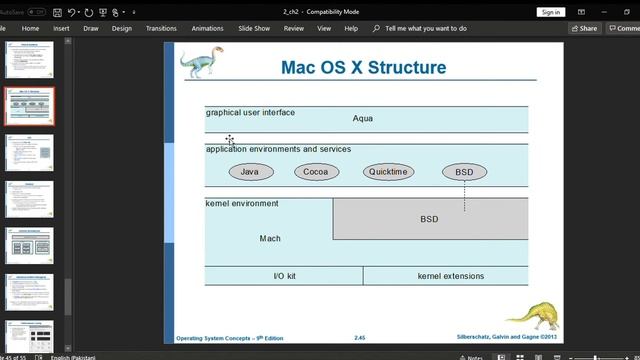Select the first slide thumbnail in panel
640x360 pixels.
pyautogui.click(x=29, y=60)
